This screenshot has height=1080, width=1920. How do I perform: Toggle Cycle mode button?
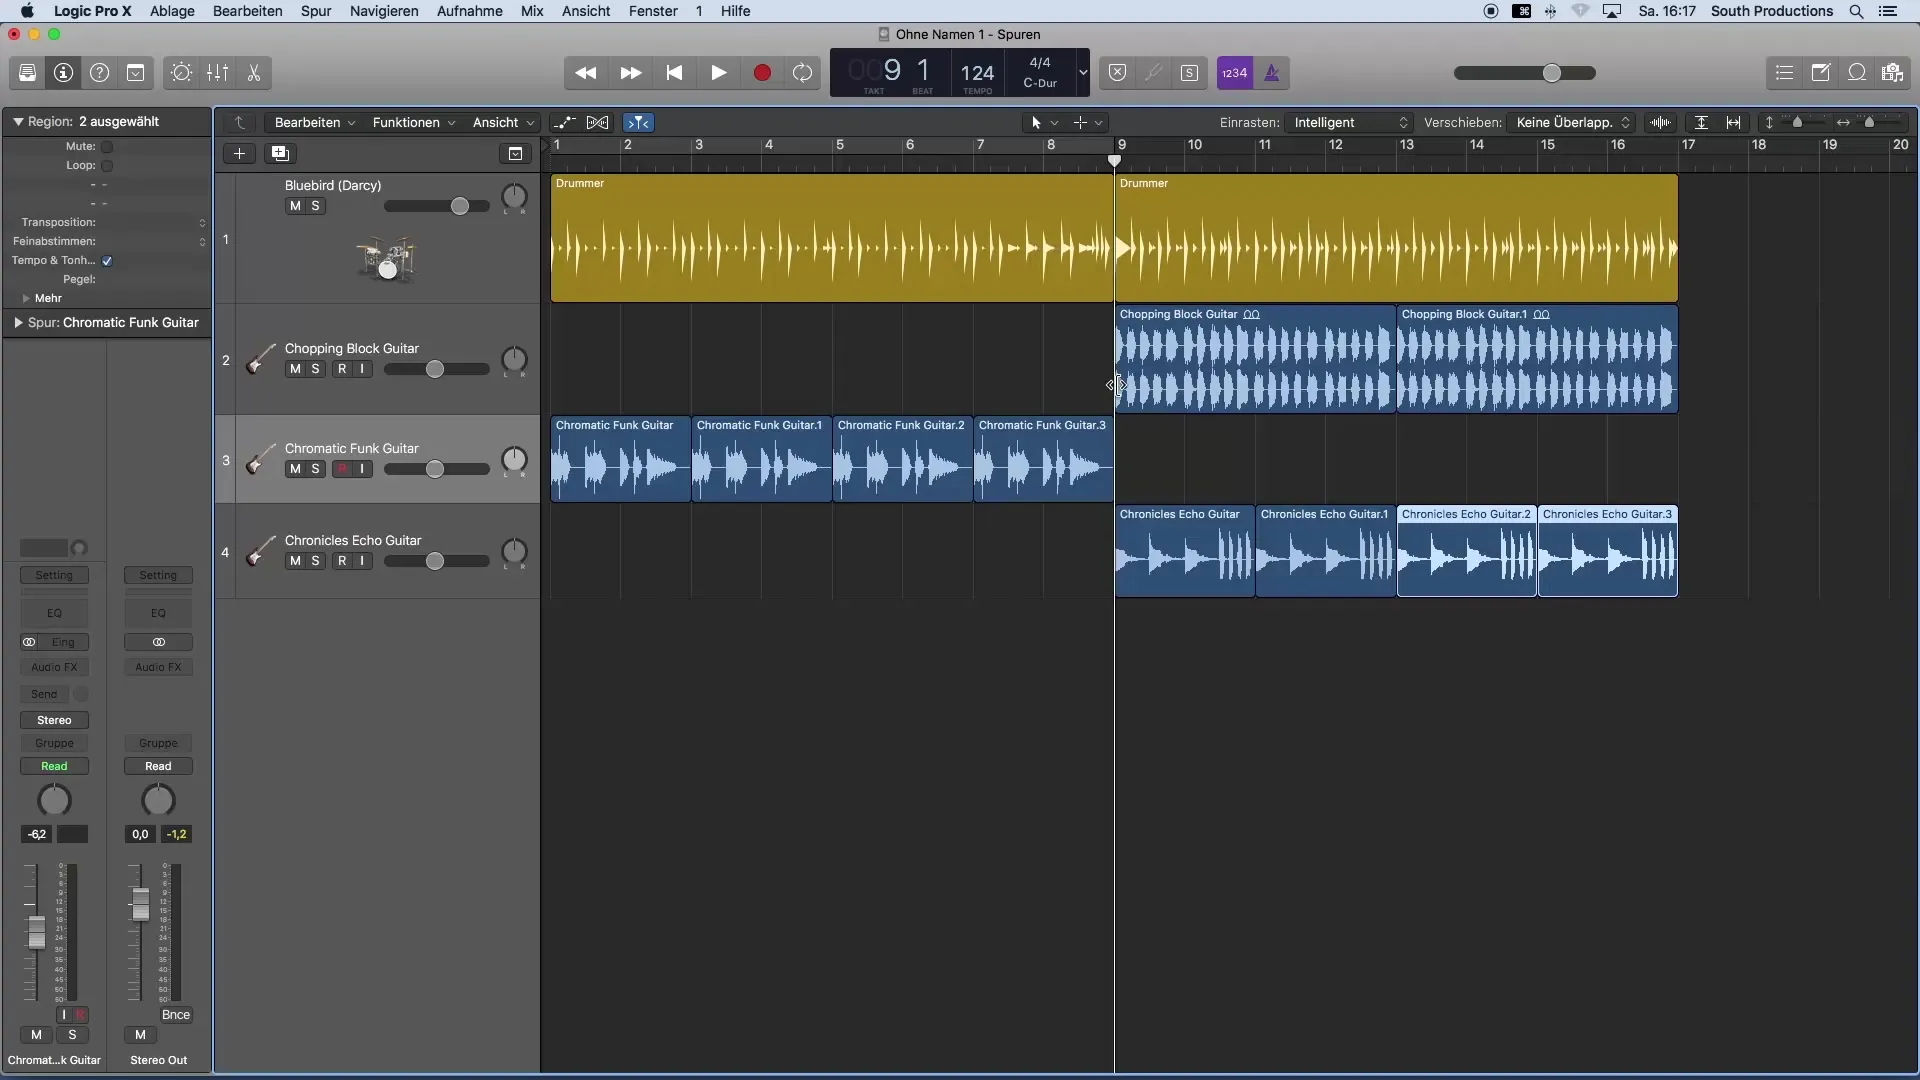(x=802, y=73)
